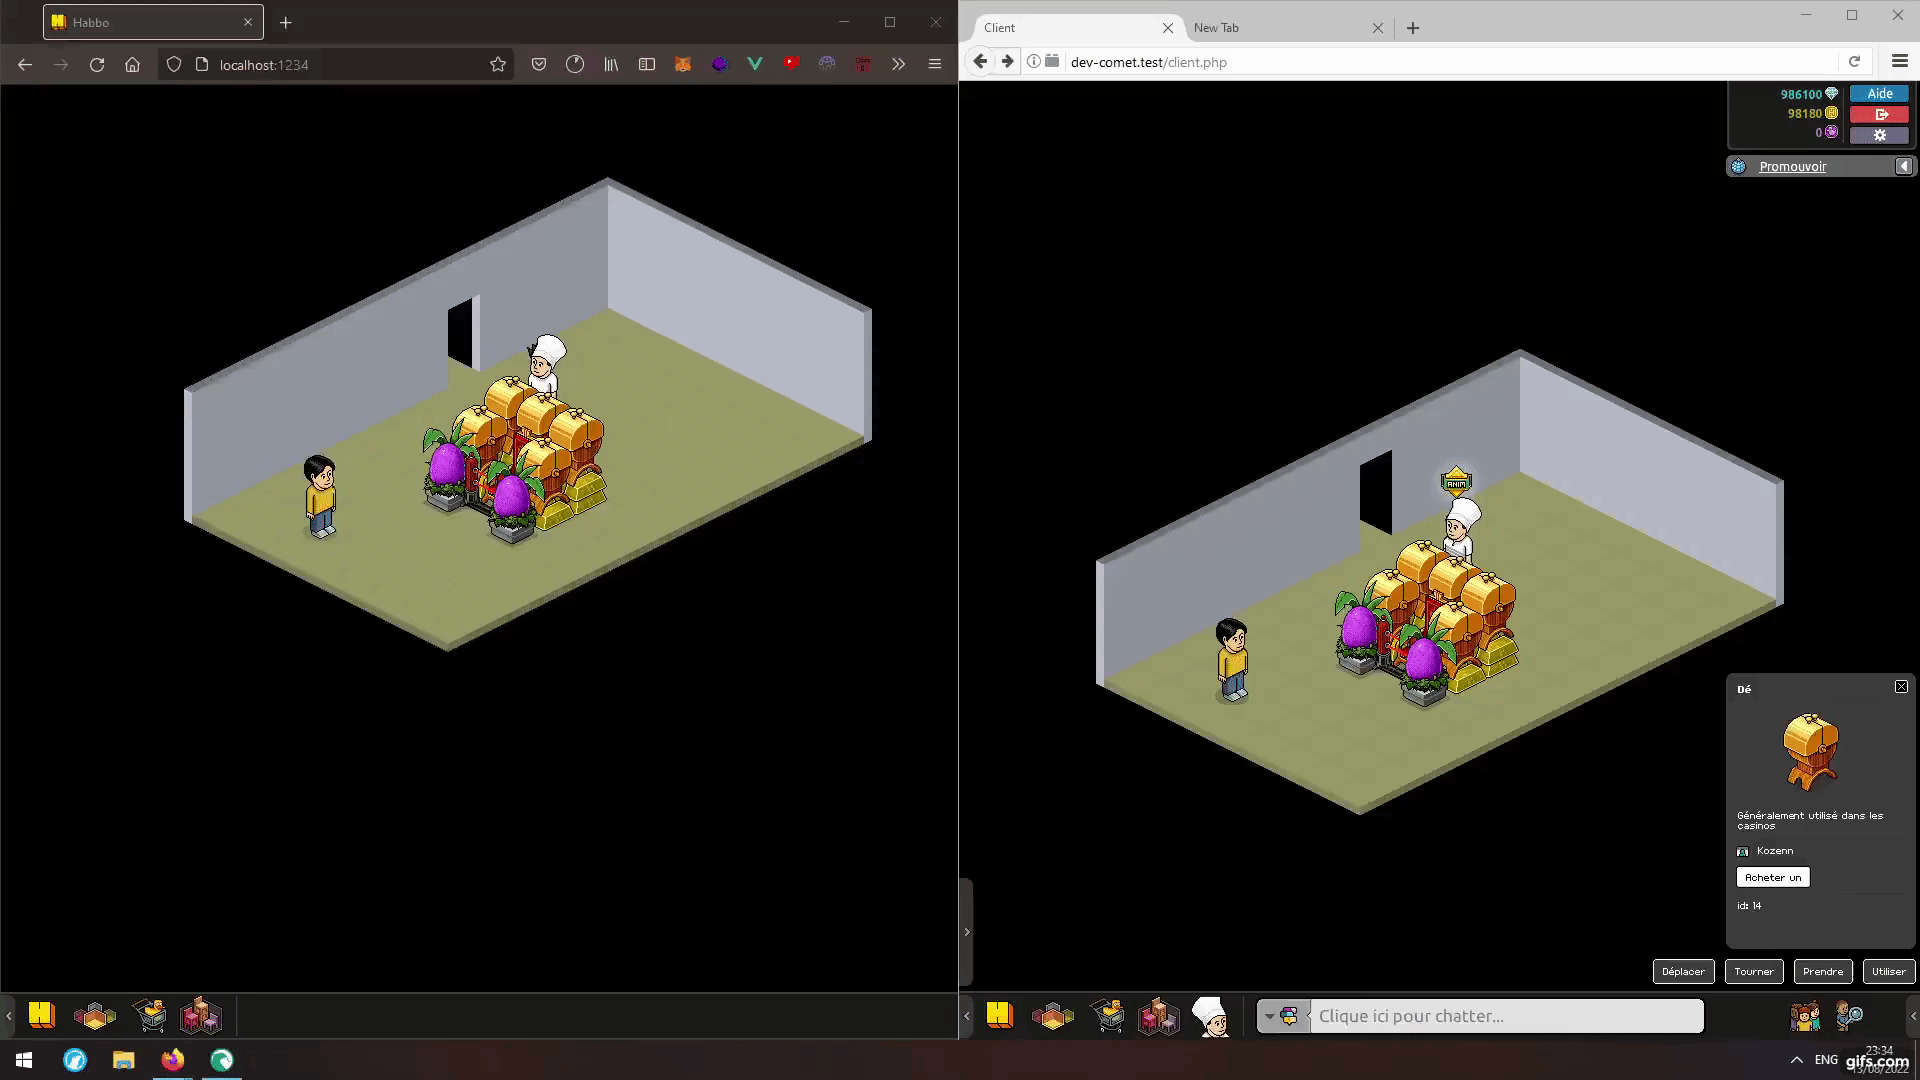Click the Acheter un button

1772,877
